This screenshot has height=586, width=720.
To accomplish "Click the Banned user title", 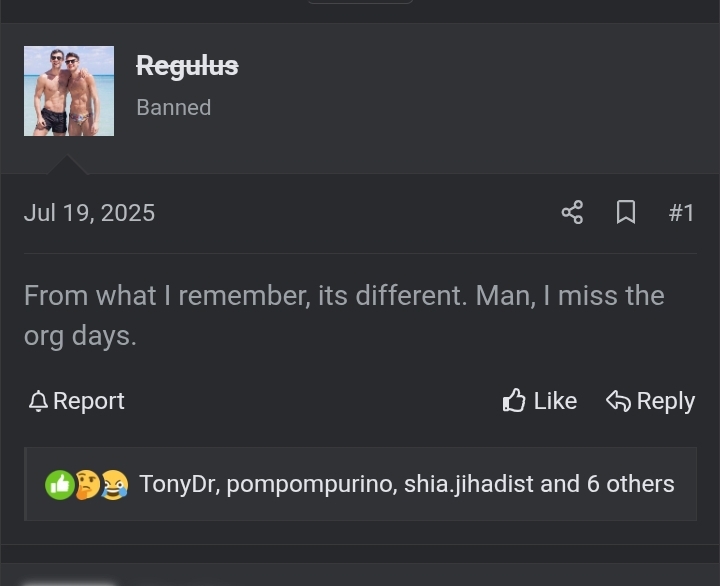I will (174, 107).
